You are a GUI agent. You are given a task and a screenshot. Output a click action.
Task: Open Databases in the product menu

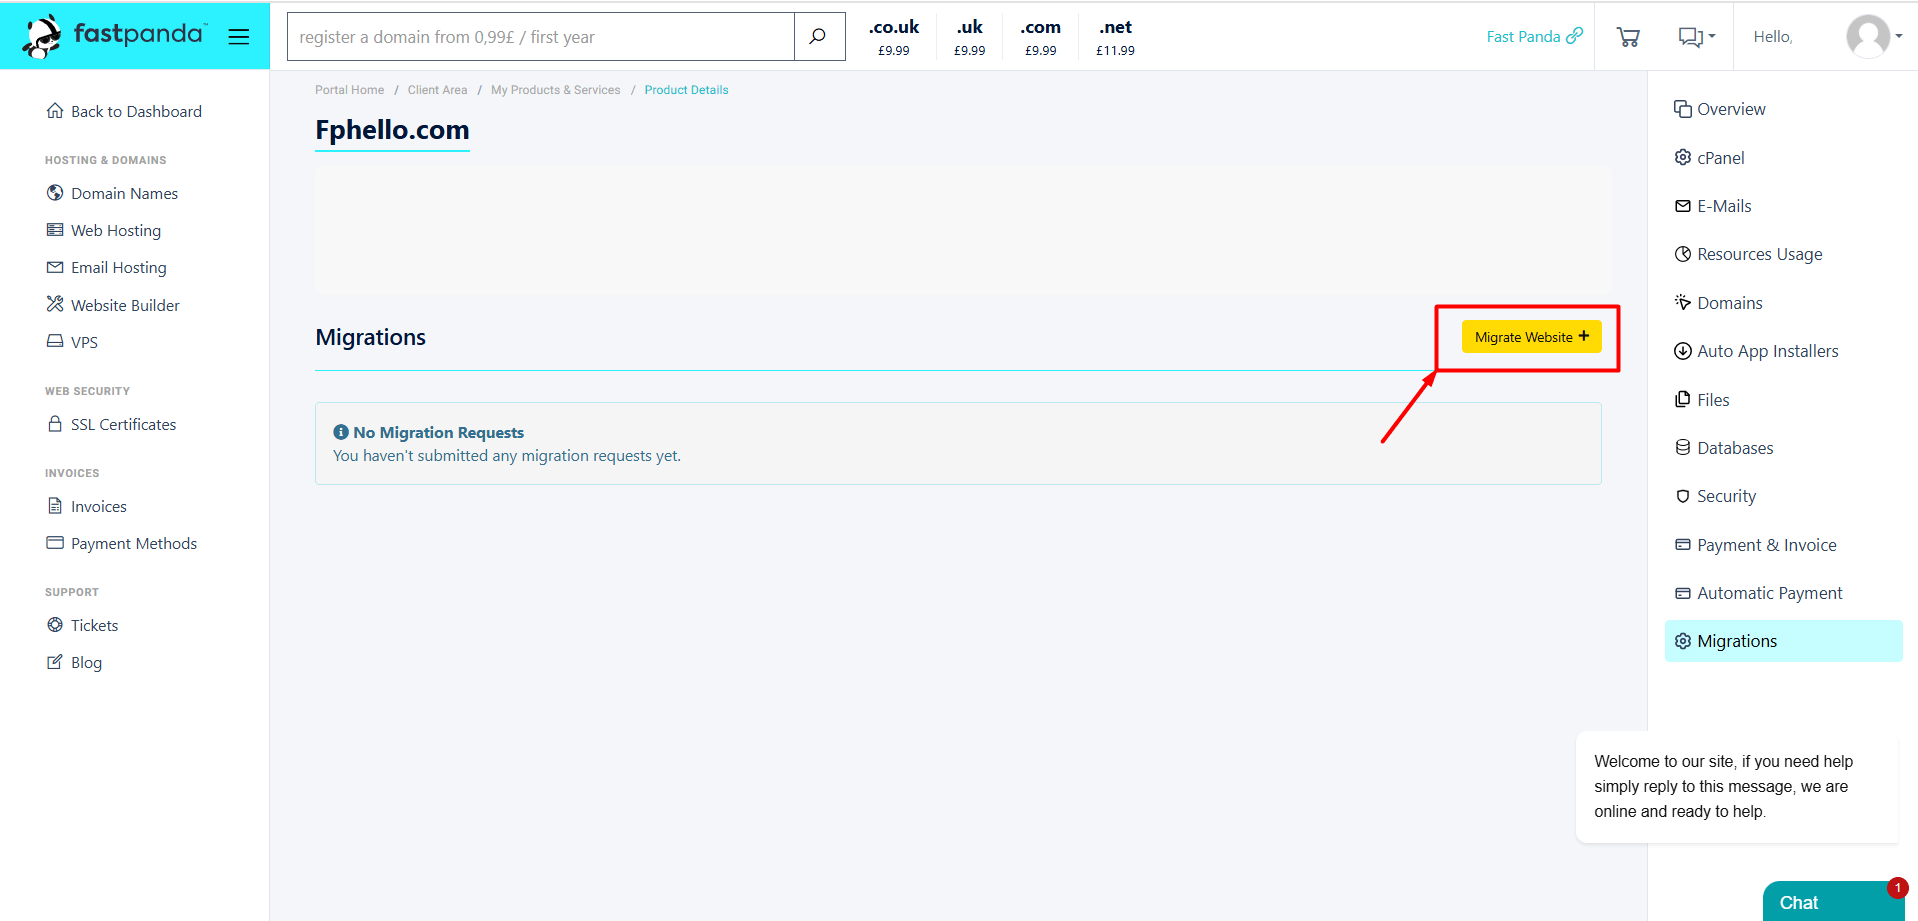(1734, 448)
